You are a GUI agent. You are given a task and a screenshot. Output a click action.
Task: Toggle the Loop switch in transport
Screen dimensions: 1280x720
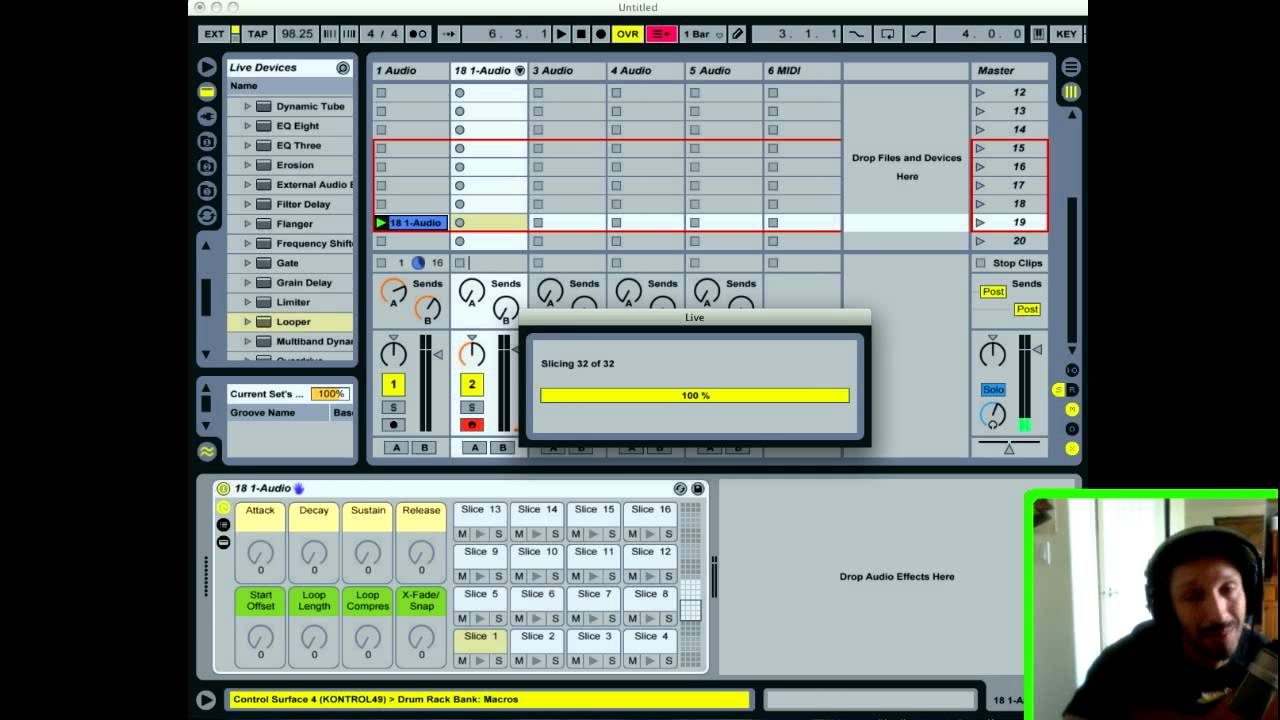[x=888, y=34]
